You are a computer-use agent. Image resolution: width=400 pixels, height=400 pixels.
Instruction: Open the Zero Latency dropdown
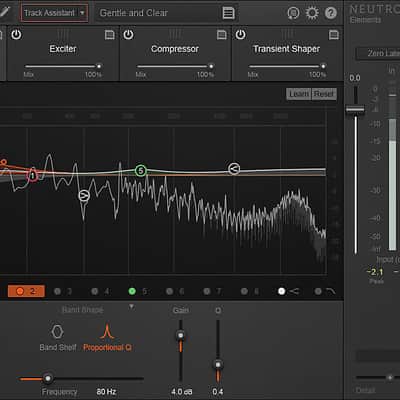378,53
